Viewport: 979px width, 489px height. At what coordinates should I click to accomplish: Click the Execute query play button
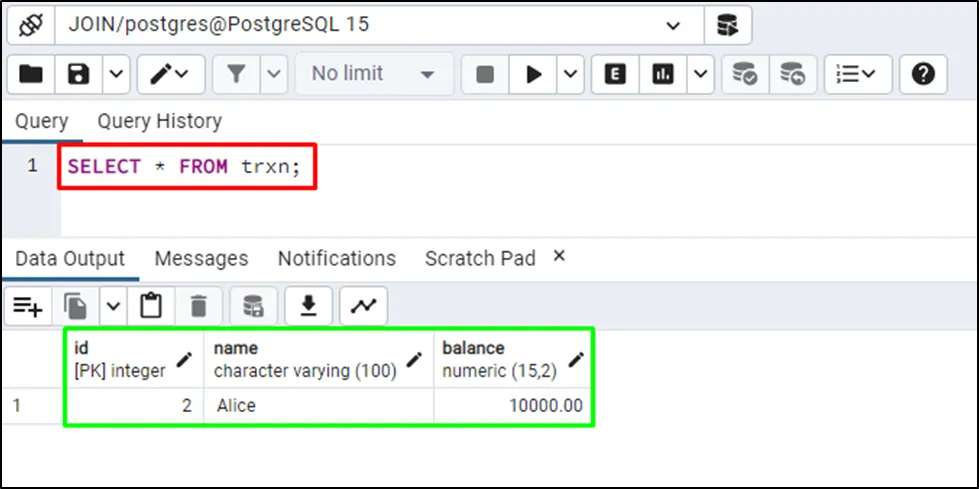pyautogui.click(x=534, y=74)
